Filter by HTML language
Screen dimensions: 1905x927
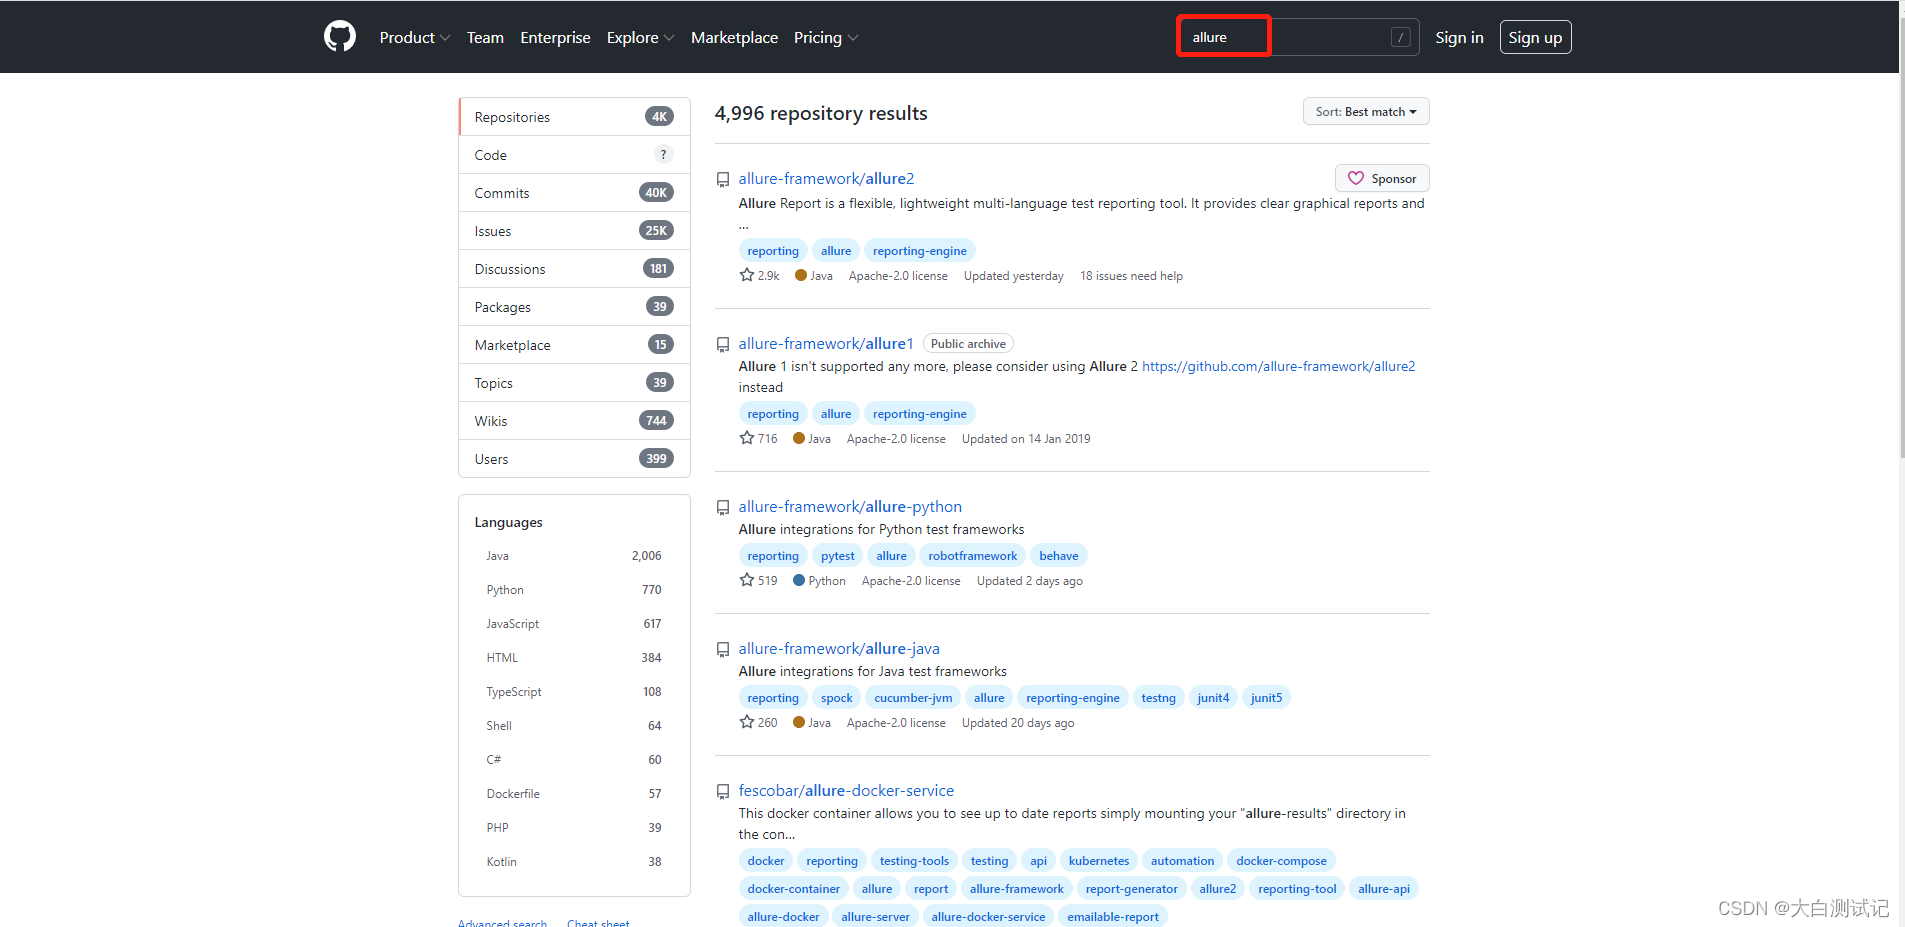(x=574, y=658)
